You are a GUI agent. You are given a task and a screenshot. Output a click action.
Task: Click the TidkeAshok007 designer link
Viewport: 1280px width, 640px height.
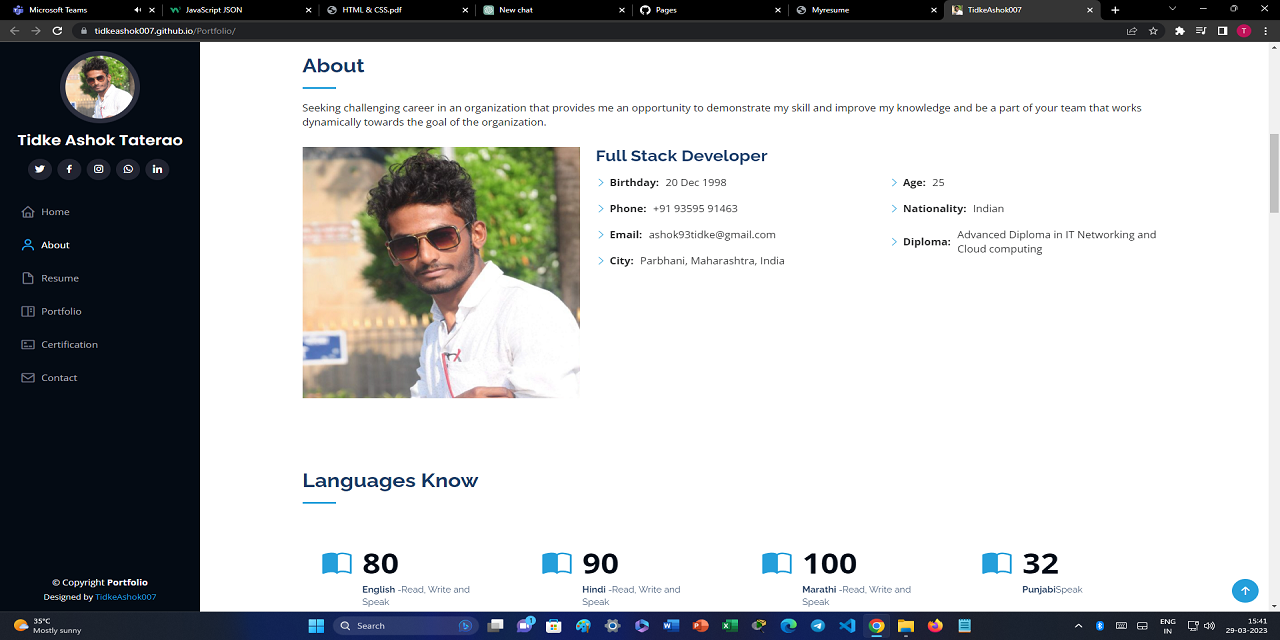click(x=127, y=597)
